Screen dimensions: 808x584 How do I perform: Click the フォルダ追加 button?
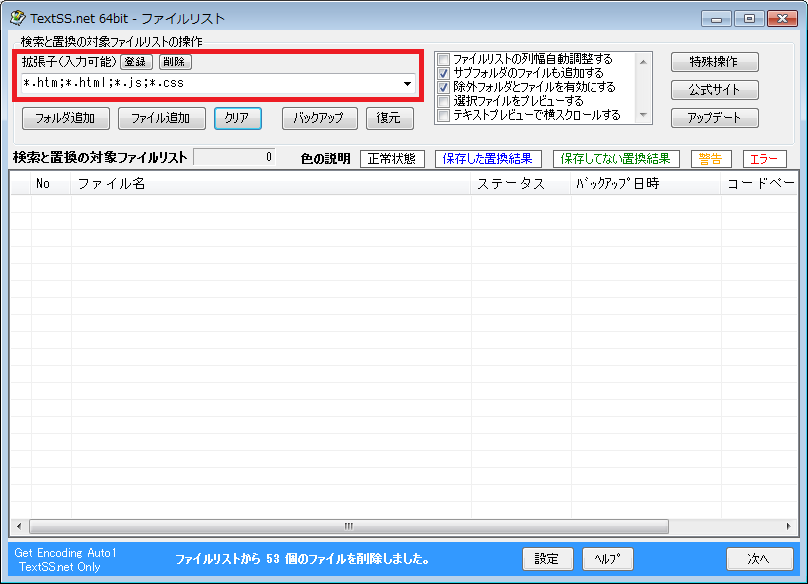tap(65, 118)
